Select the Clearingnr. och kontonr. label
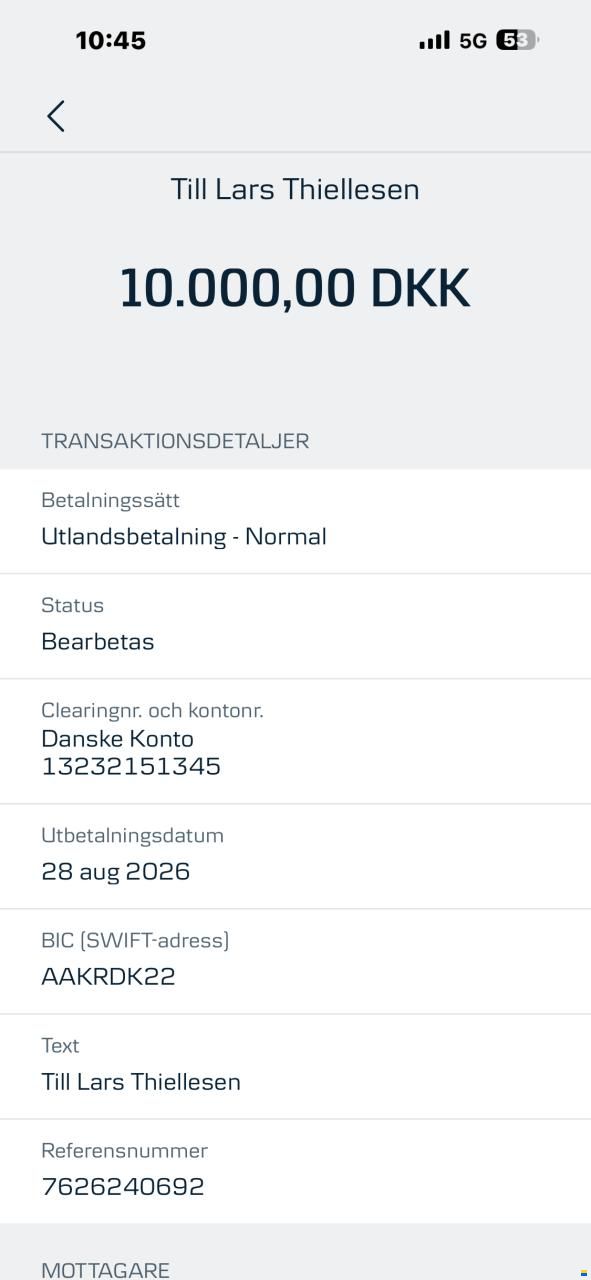Image resolution: width=591 pixels, height=1280 pixels. point(152,710)
